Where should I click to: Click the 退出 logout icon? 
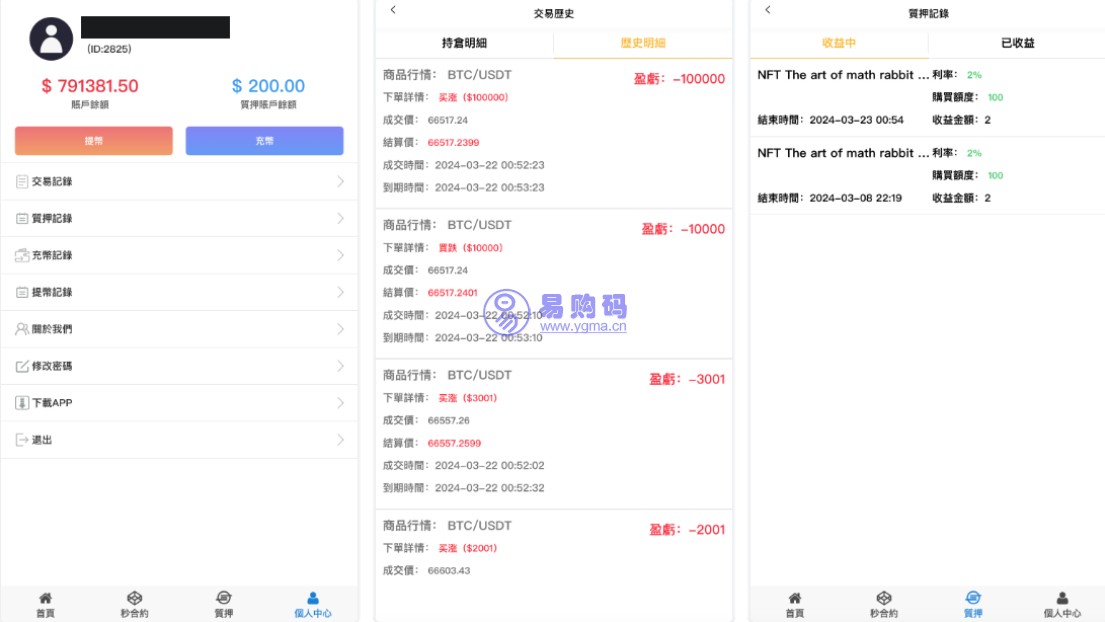[22, 440]
